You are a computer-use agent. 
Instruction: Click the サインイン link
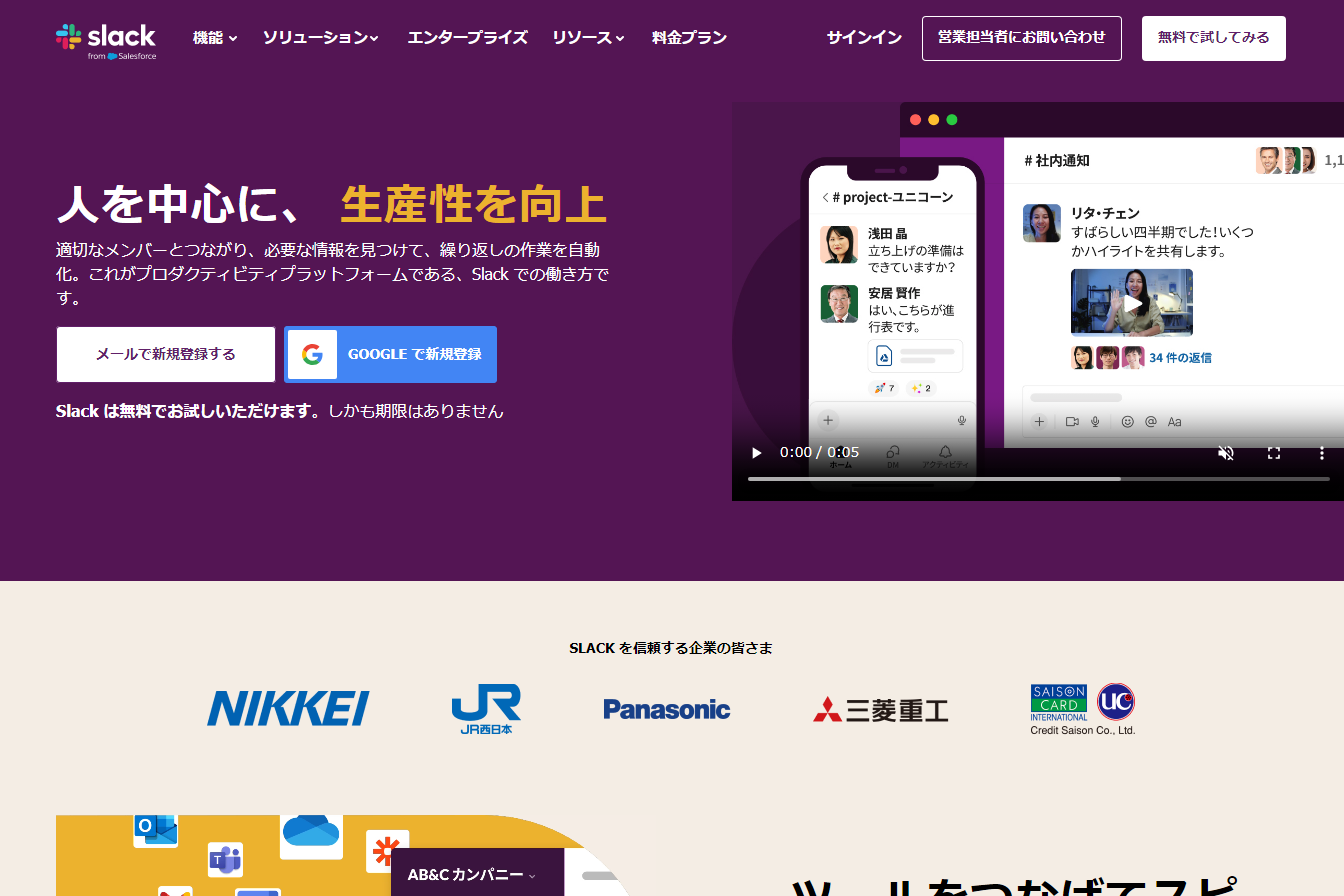(864, 38)
